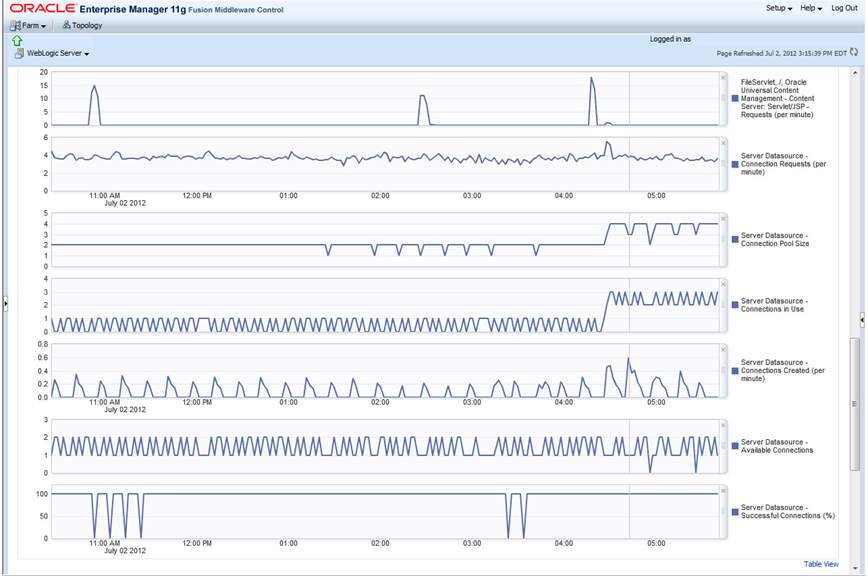The width and height of the screenshot is (868, 576).
Task: Remove the Connections in Use chart
Action: pos(723,284)
